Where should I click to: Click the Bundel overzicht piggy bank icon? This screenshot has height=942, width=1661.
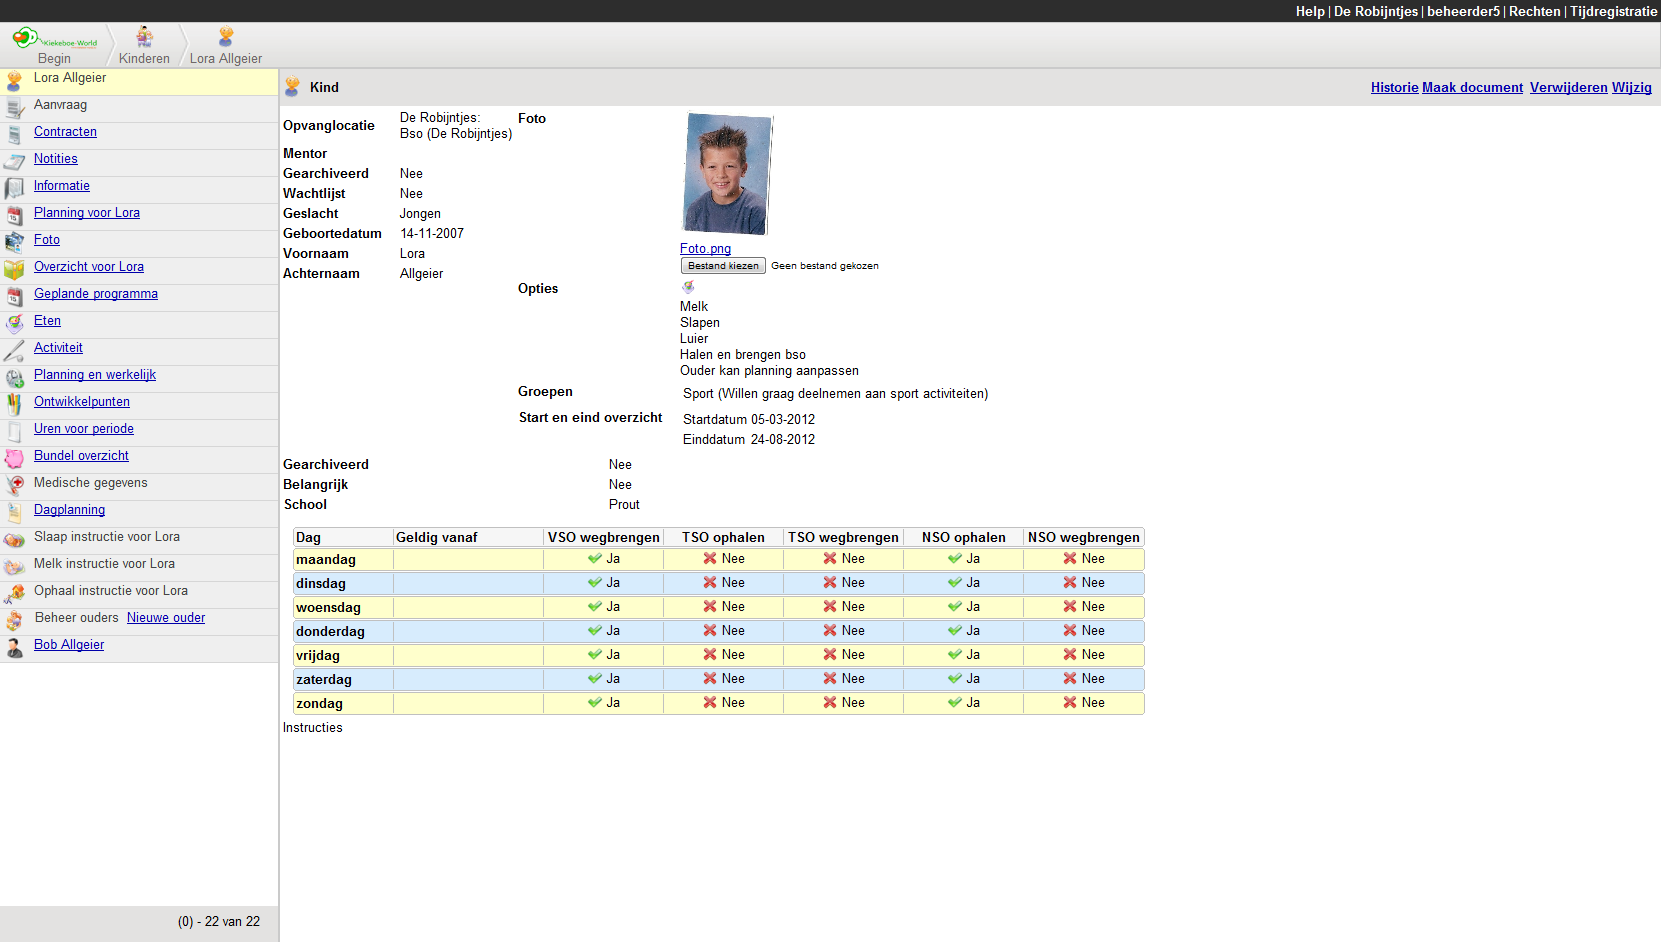(14, 458)
